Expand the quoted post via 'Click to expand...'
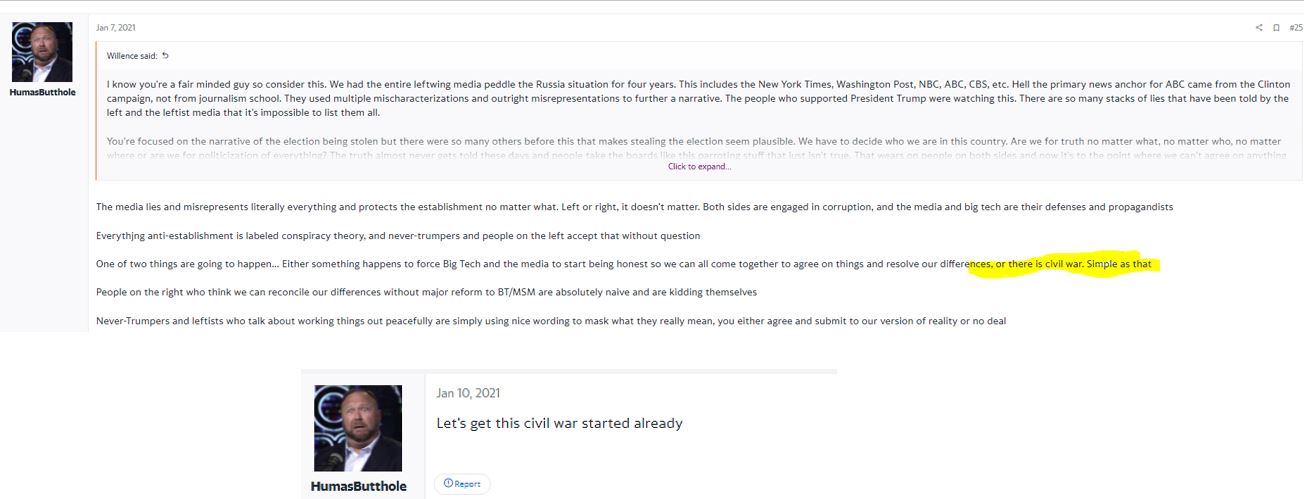The height and width of the screenshot is (499, 1304). point(699,167)
